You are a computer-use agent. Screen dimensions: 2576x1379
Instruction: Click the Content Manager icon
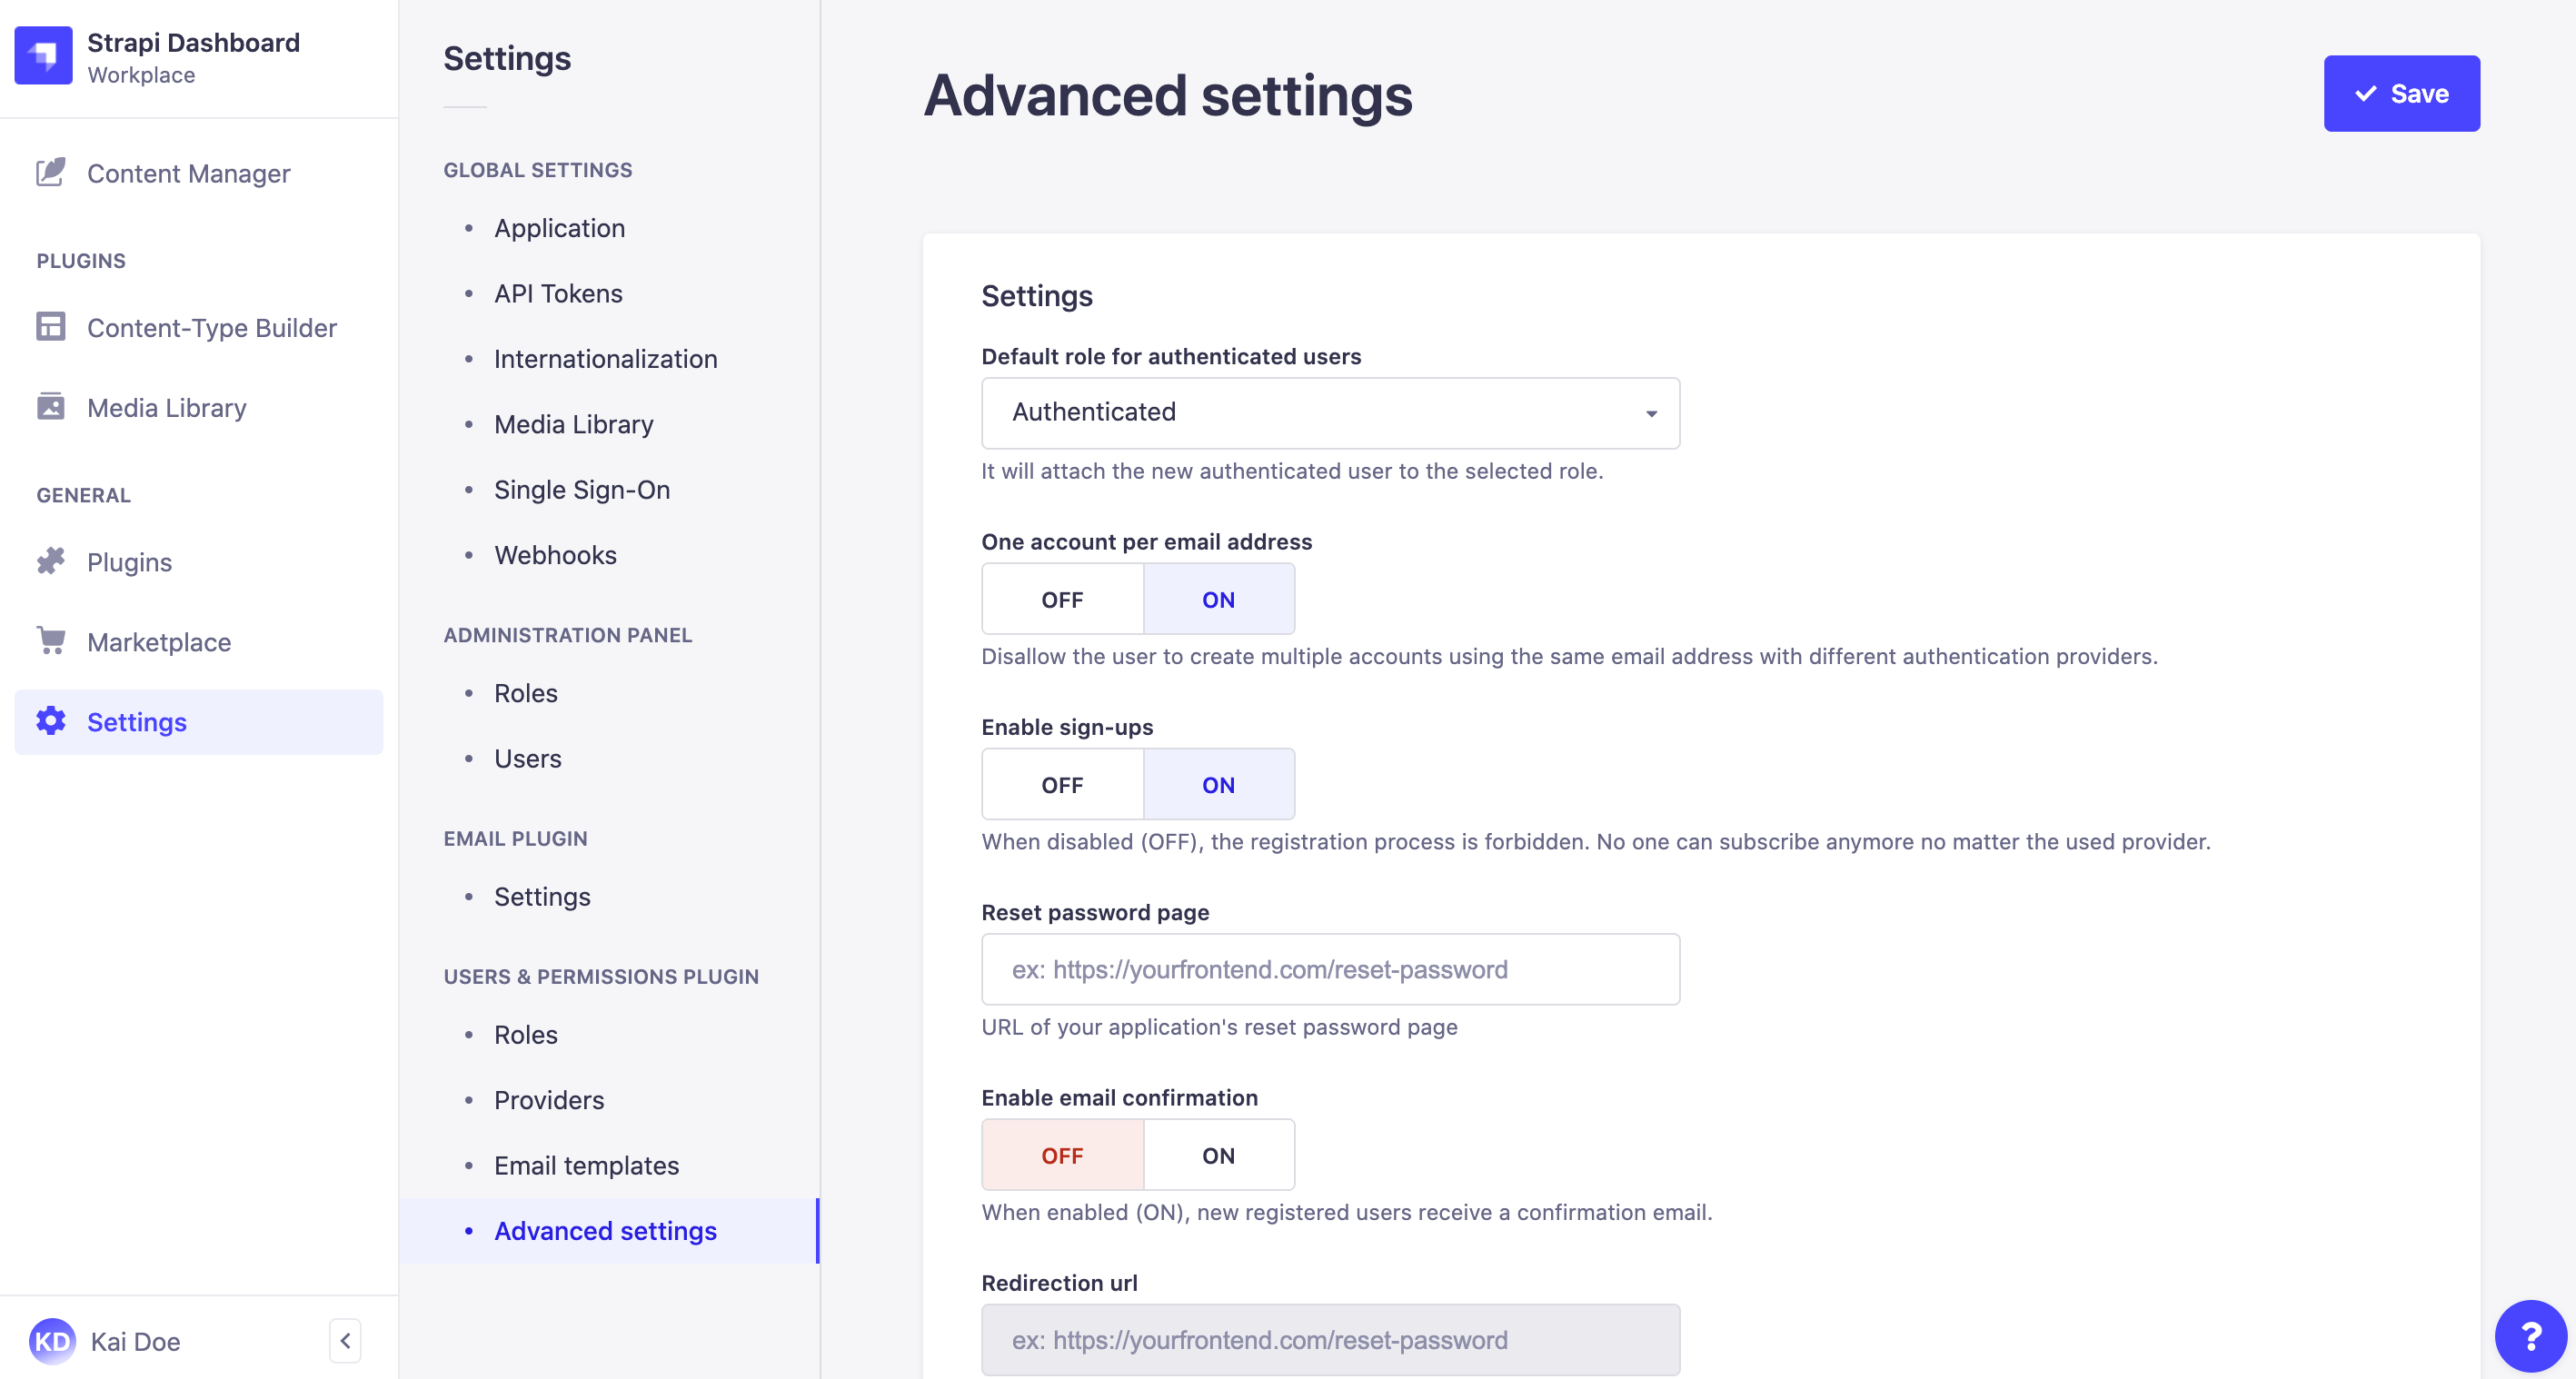click(x=49, y=170)
